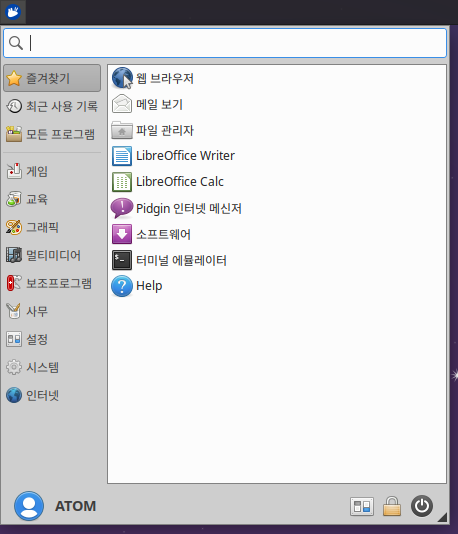The image size is (458, 534).
Task: Click into the application search field
Action: [225, 43]
